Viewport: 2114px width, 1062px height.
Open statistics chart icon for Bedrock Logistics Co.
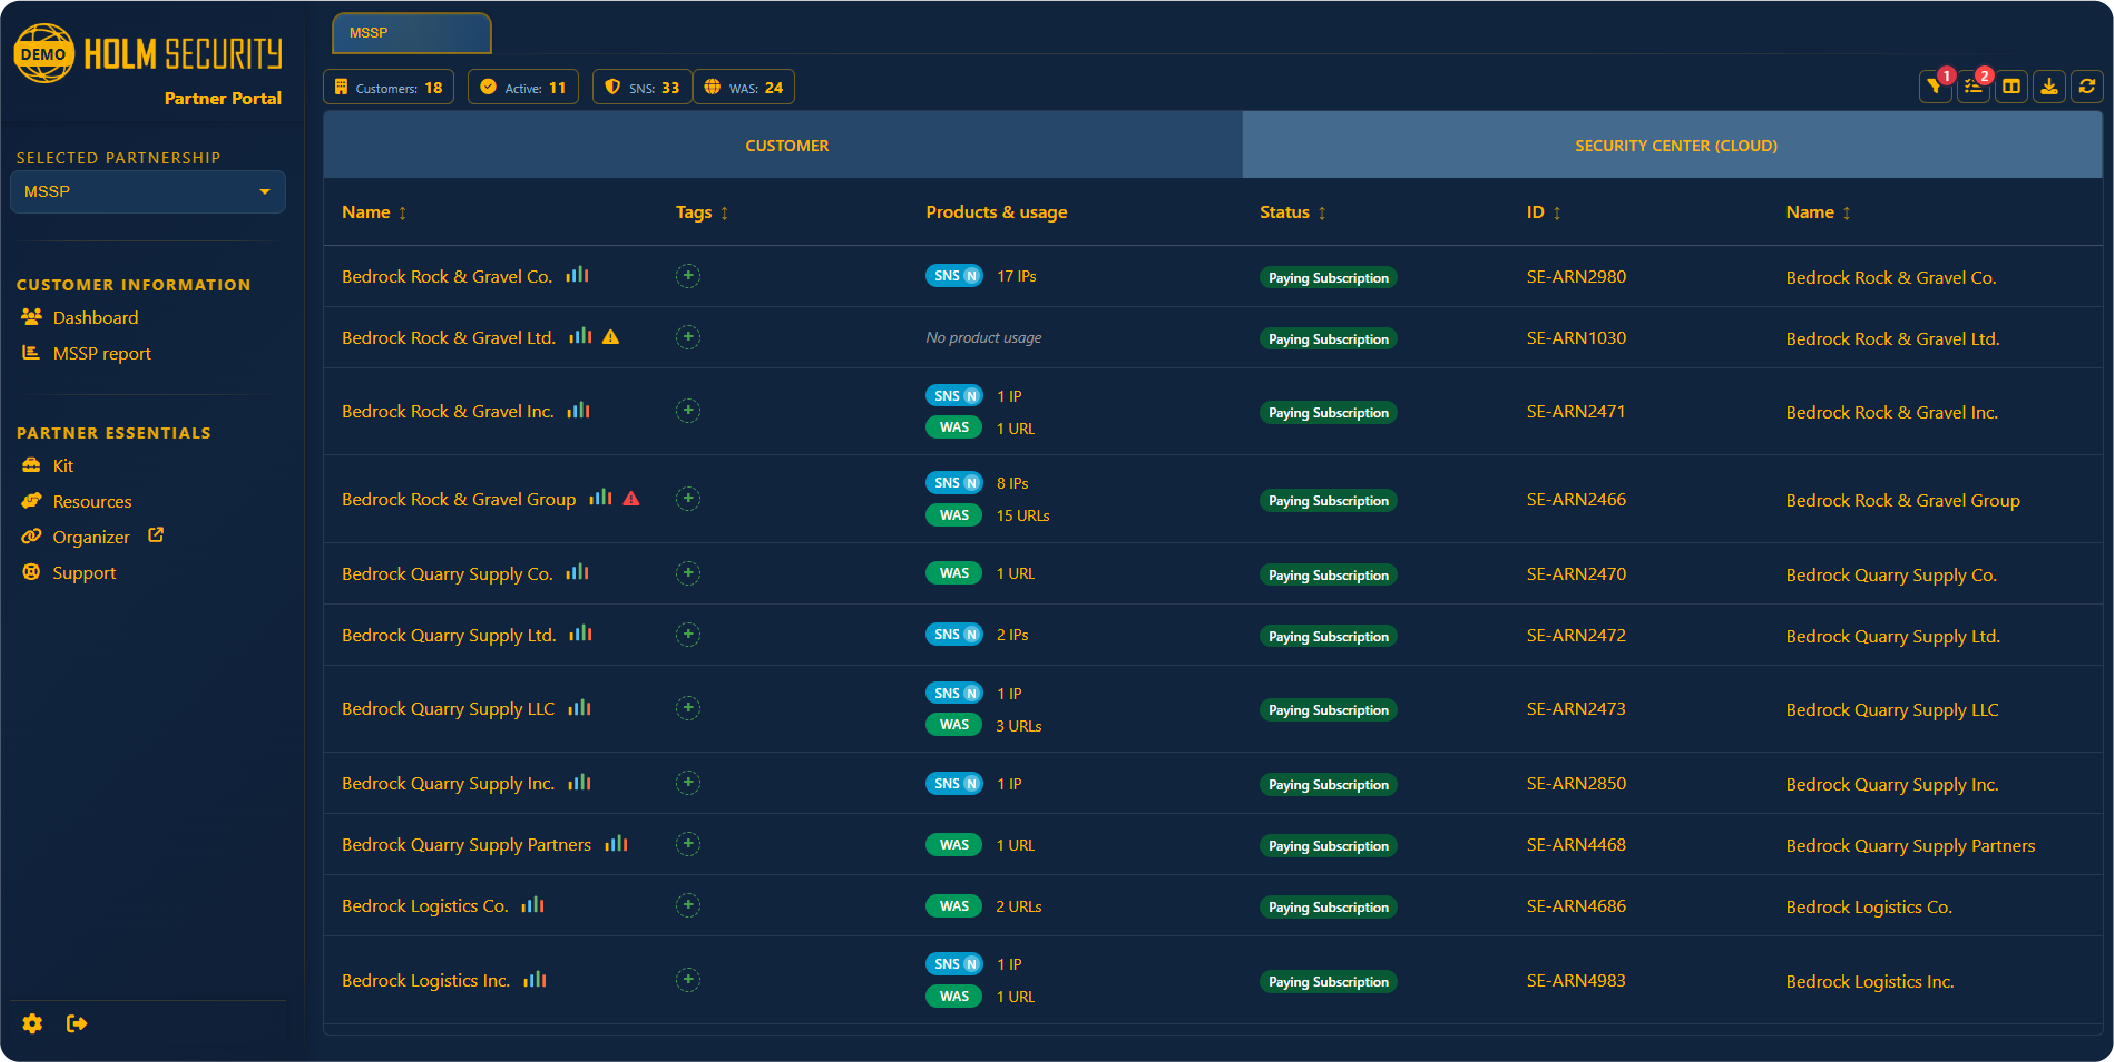[532, 905]
